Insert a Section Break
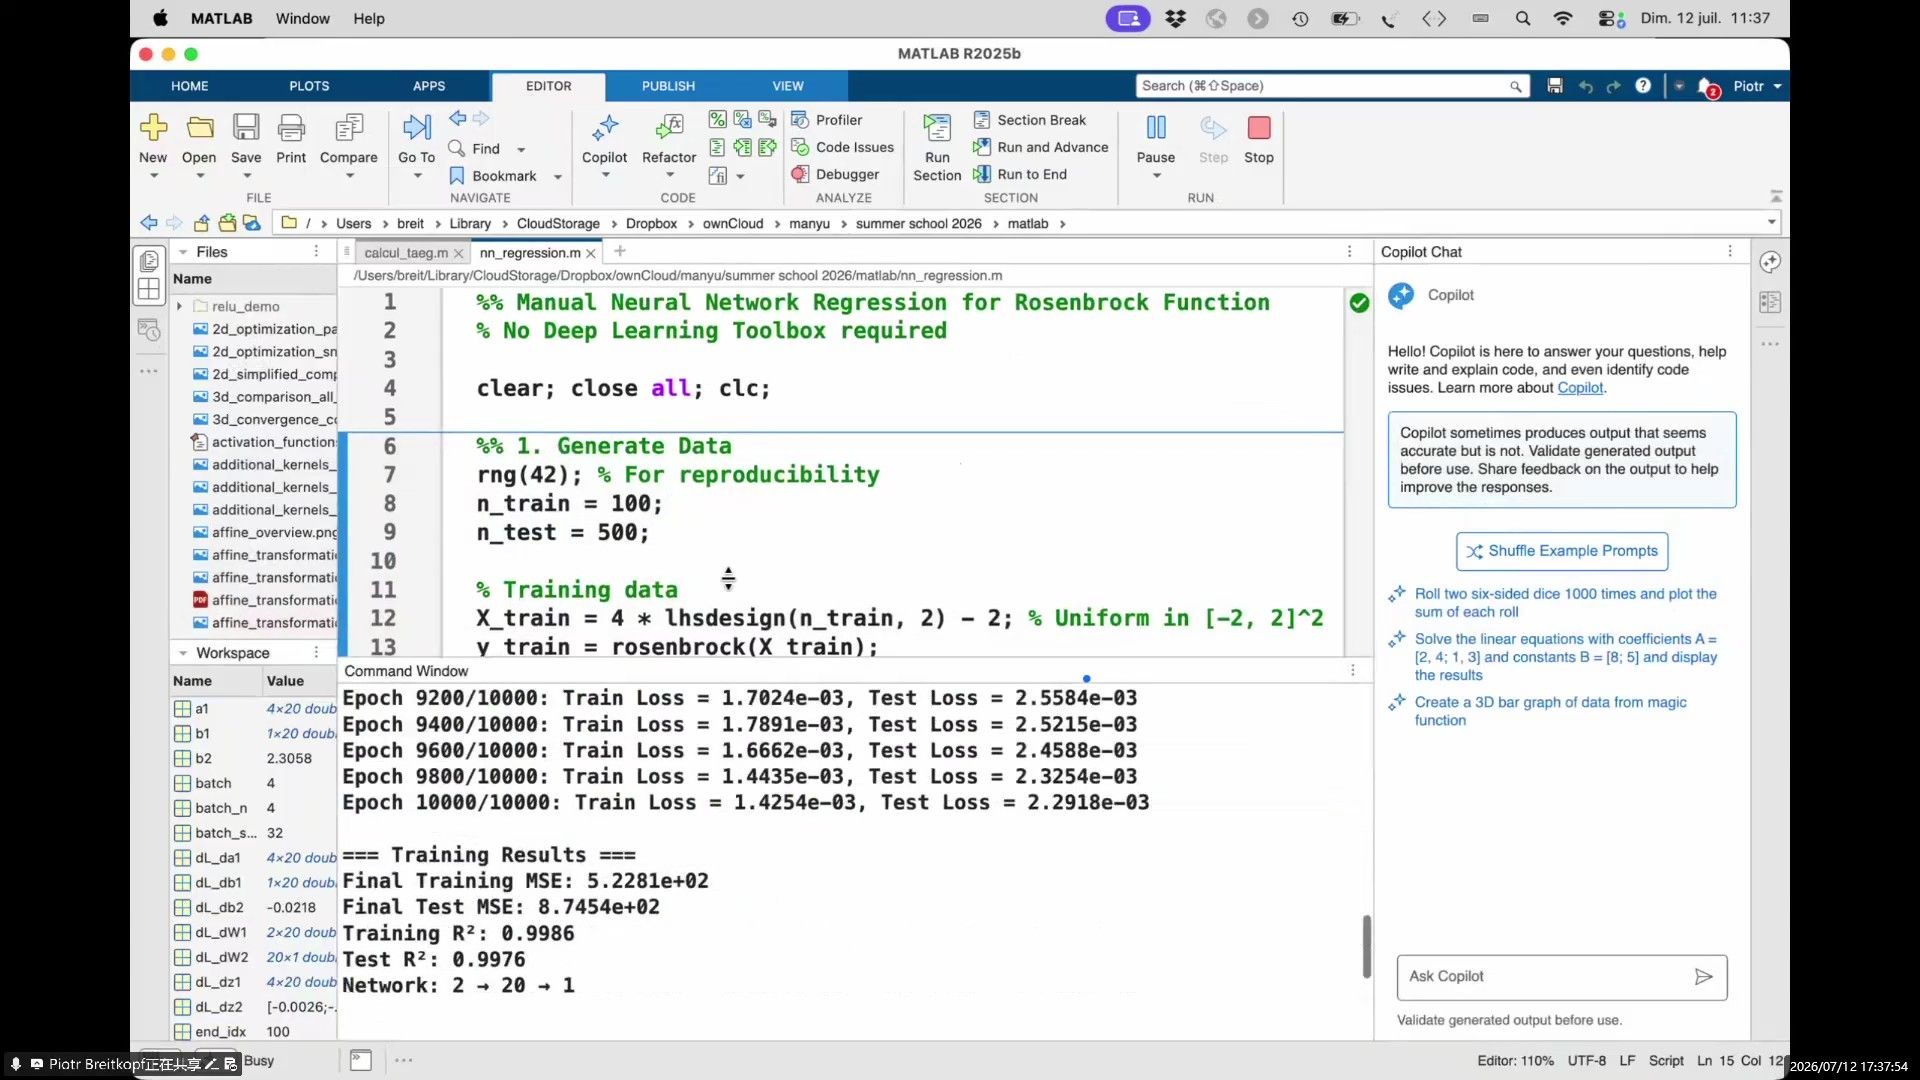The width and height of the screenshot is (1920, 1080). (1029, 120)
